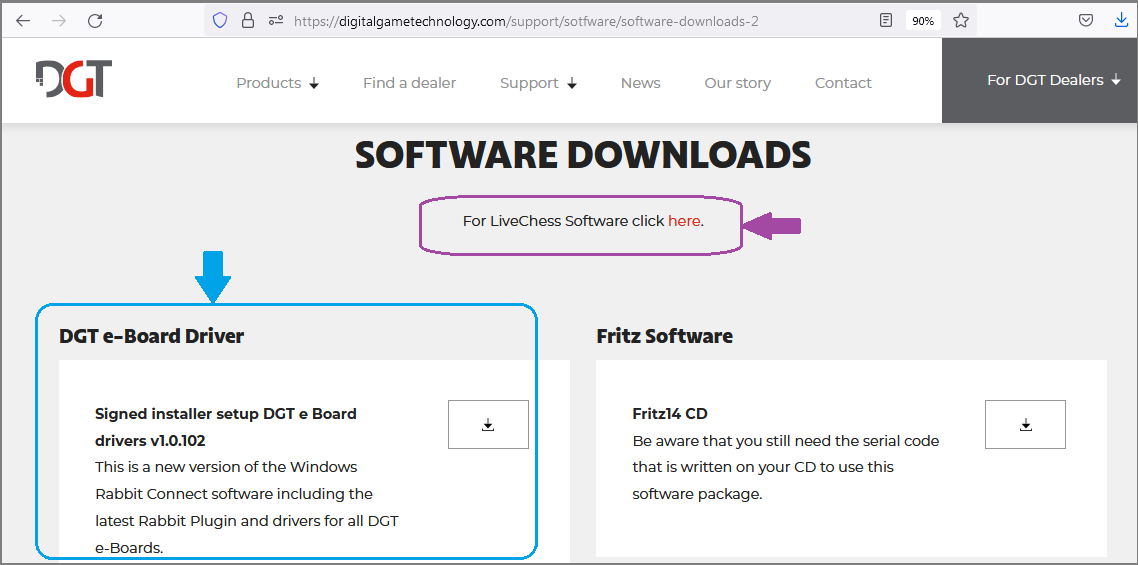Image resolution: width=1138 pixels, height=565 pixels.
Task: Go to the News page
Action: pos(641,84)
